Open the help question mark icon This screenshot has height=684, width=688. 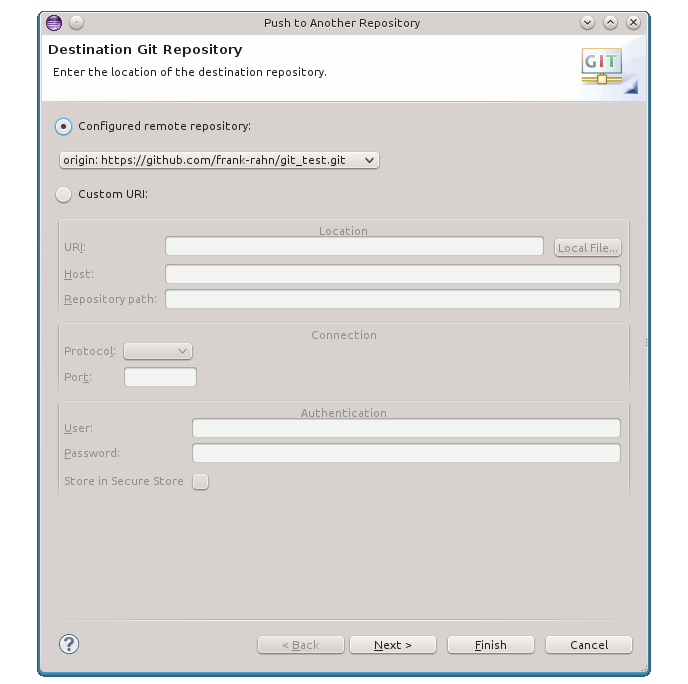click(69, 644)
